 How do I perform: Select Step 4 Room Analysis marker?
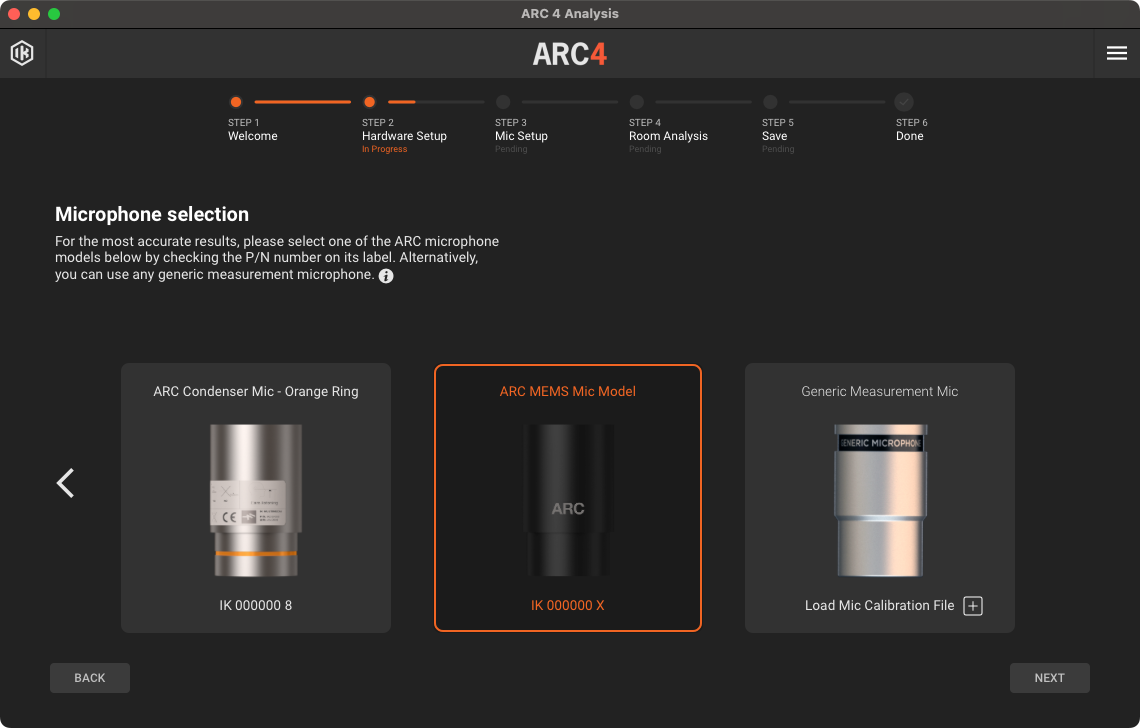point(637,102)
